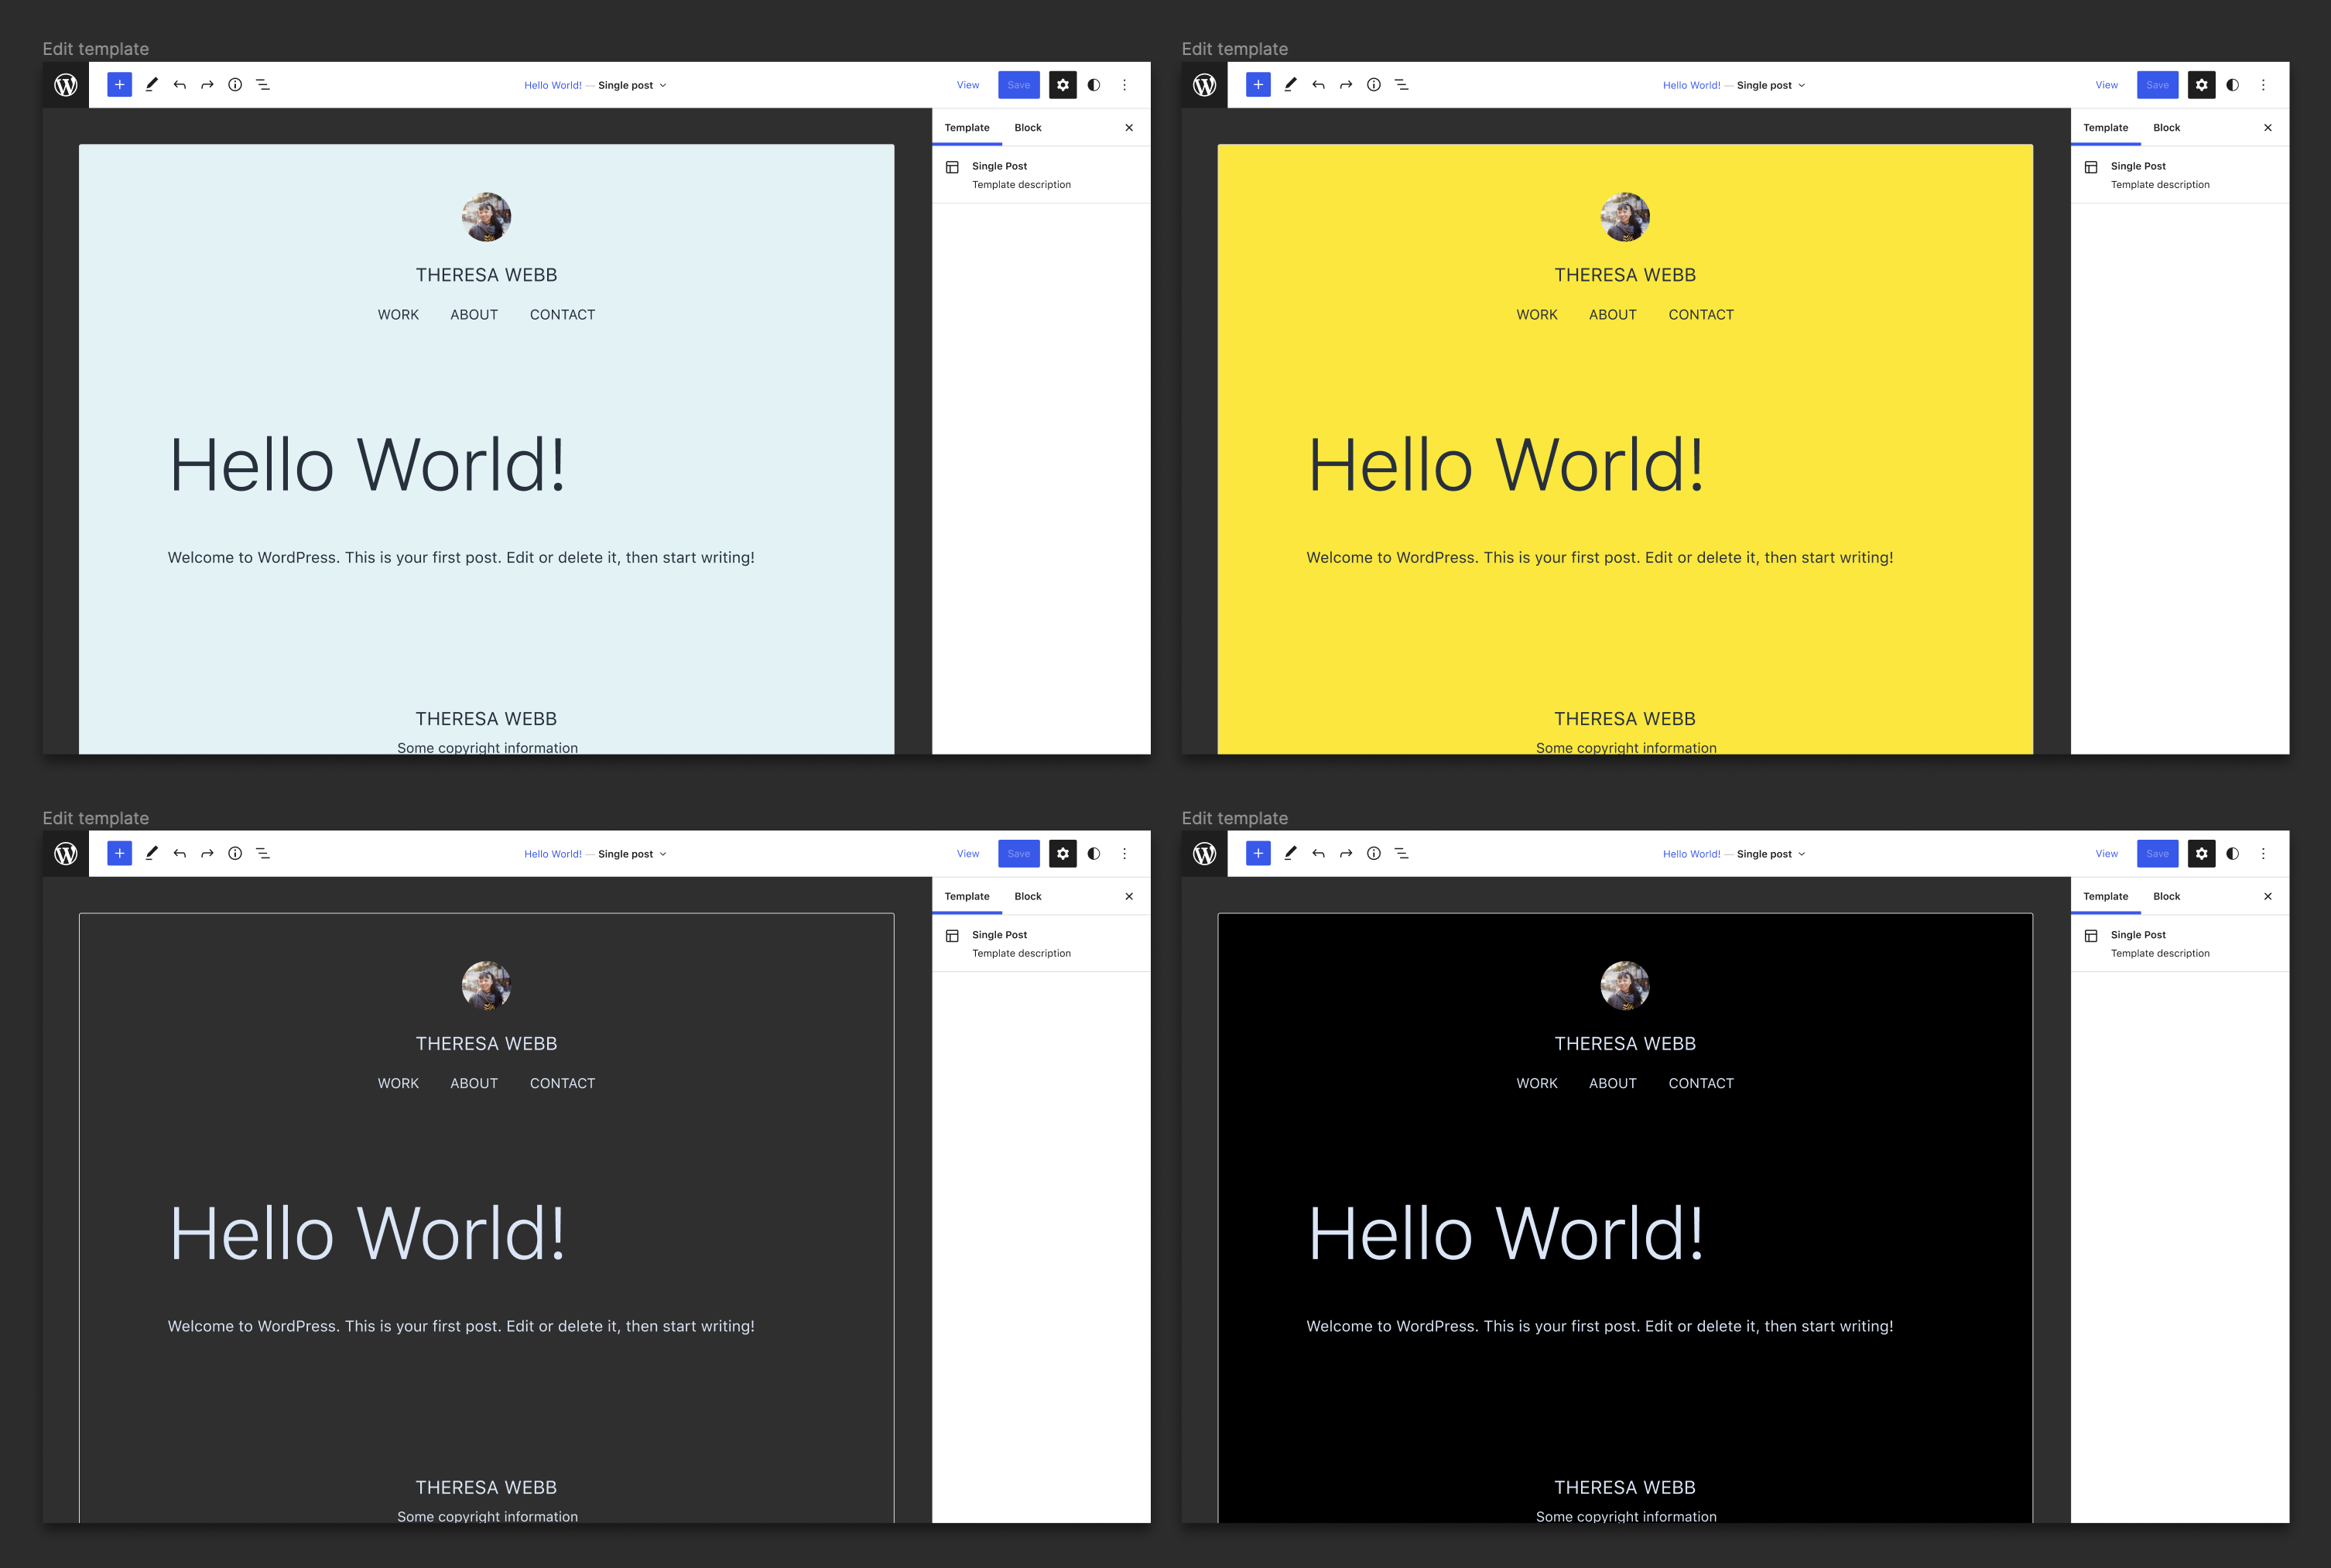Toggle Styles half-circle icon in yellow editor

pyautogui.click(x=2233, y=85)
